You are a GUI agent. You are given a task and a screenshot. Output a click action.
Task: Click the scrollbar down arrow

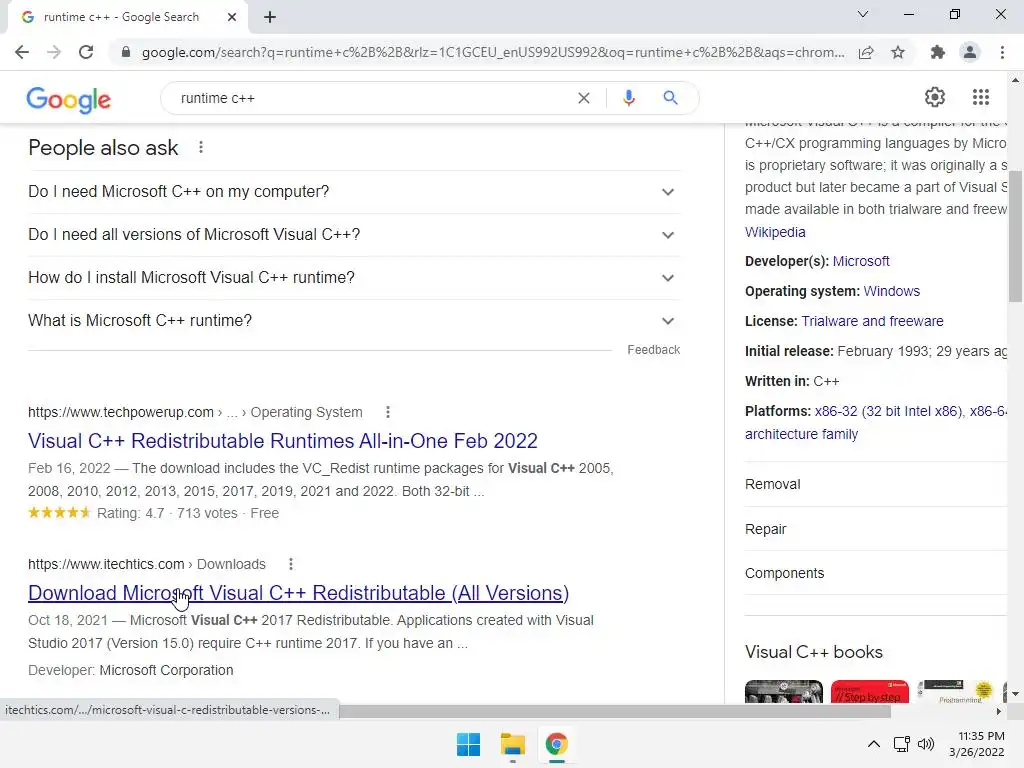tap(1015, 694)
